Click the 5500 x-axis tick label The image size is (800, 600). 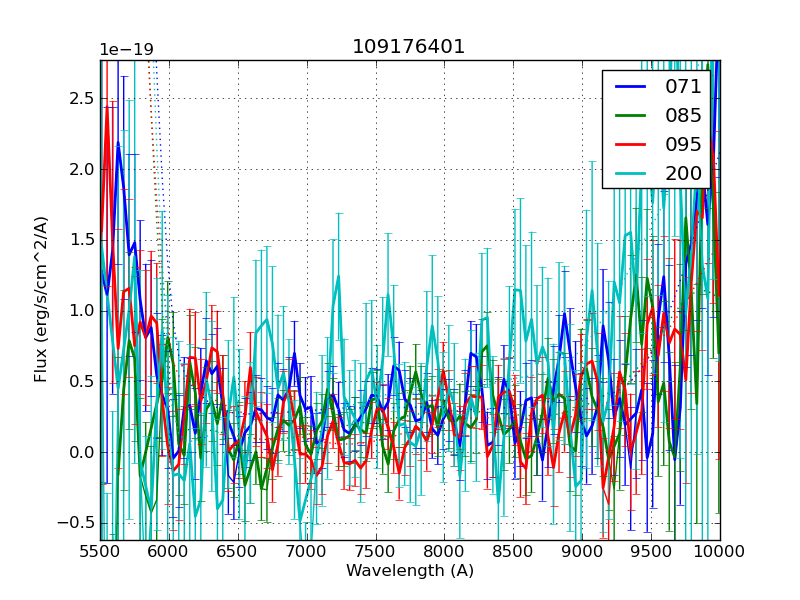(100, 551)
